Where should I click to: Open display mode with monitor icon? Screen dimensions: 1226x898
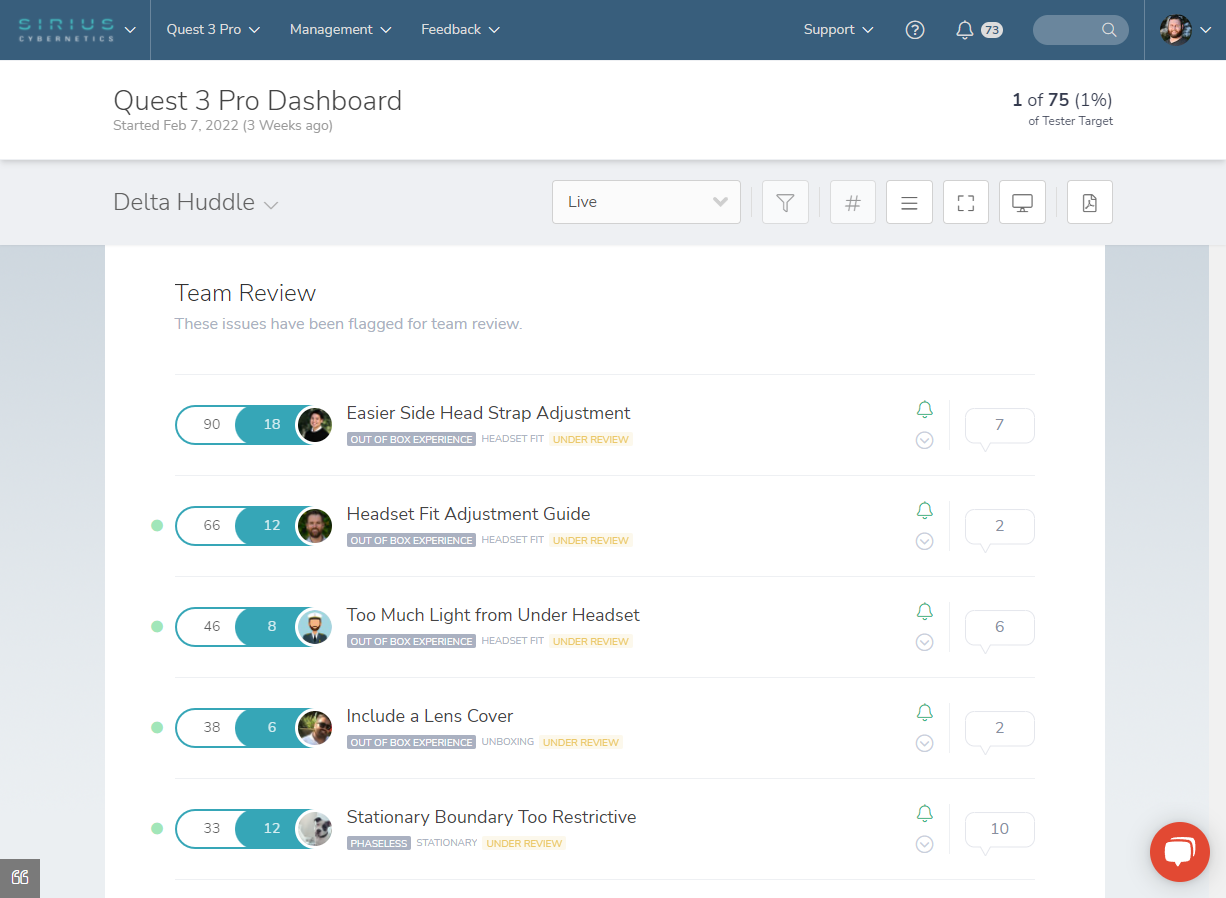pyautogui.click(x=1022, y=202)
